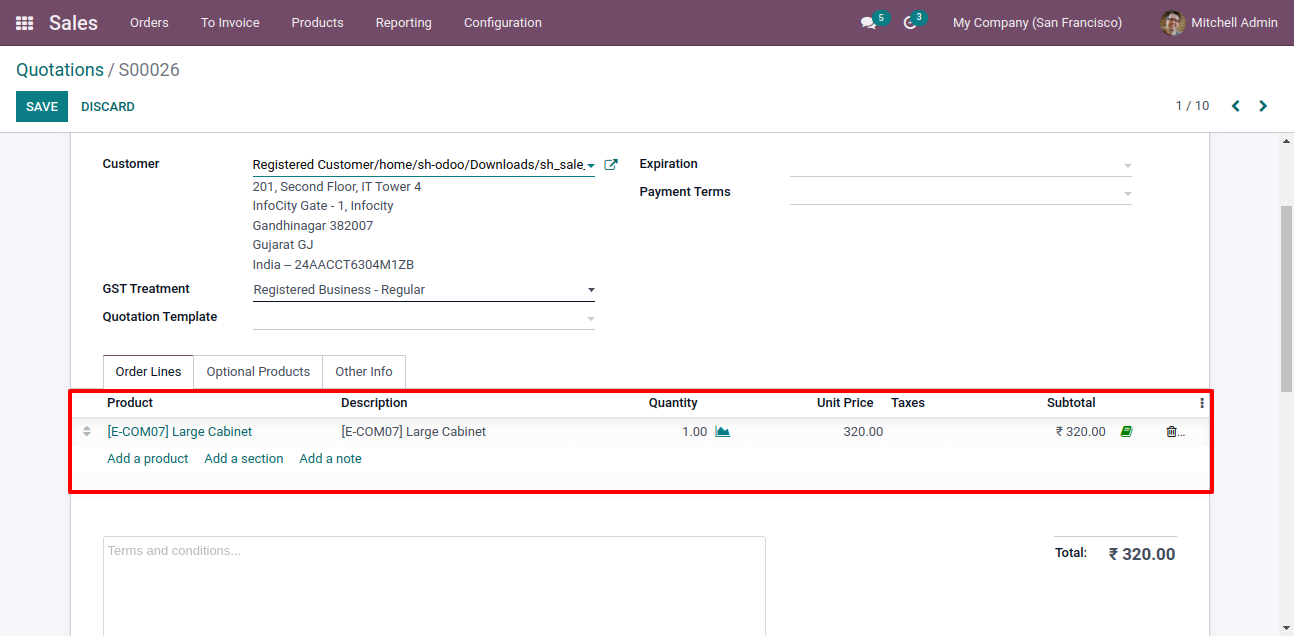Screen dimensions: 1294x636
Task: Click the quantity forecast chart icon
Action: pos(723,432)
